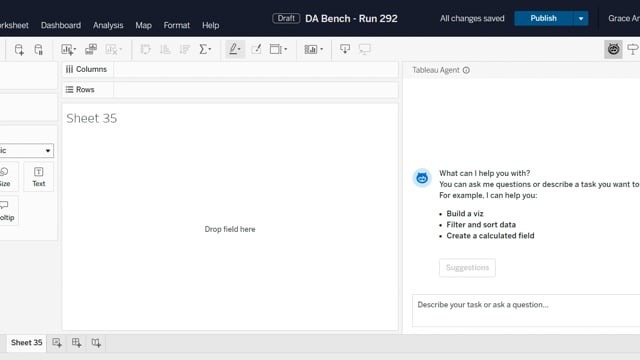Click the New Story tab icon
This screenshot has height=360, width=640.
96,343
